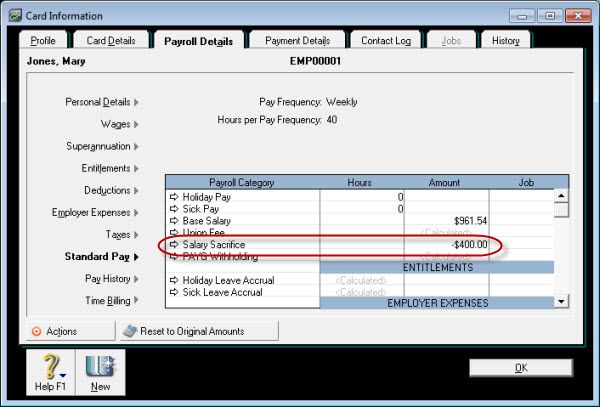Viewport: 600px width, 407px height.
Task: Click the Help F1 icon button
Action: [x=48, y=372]
